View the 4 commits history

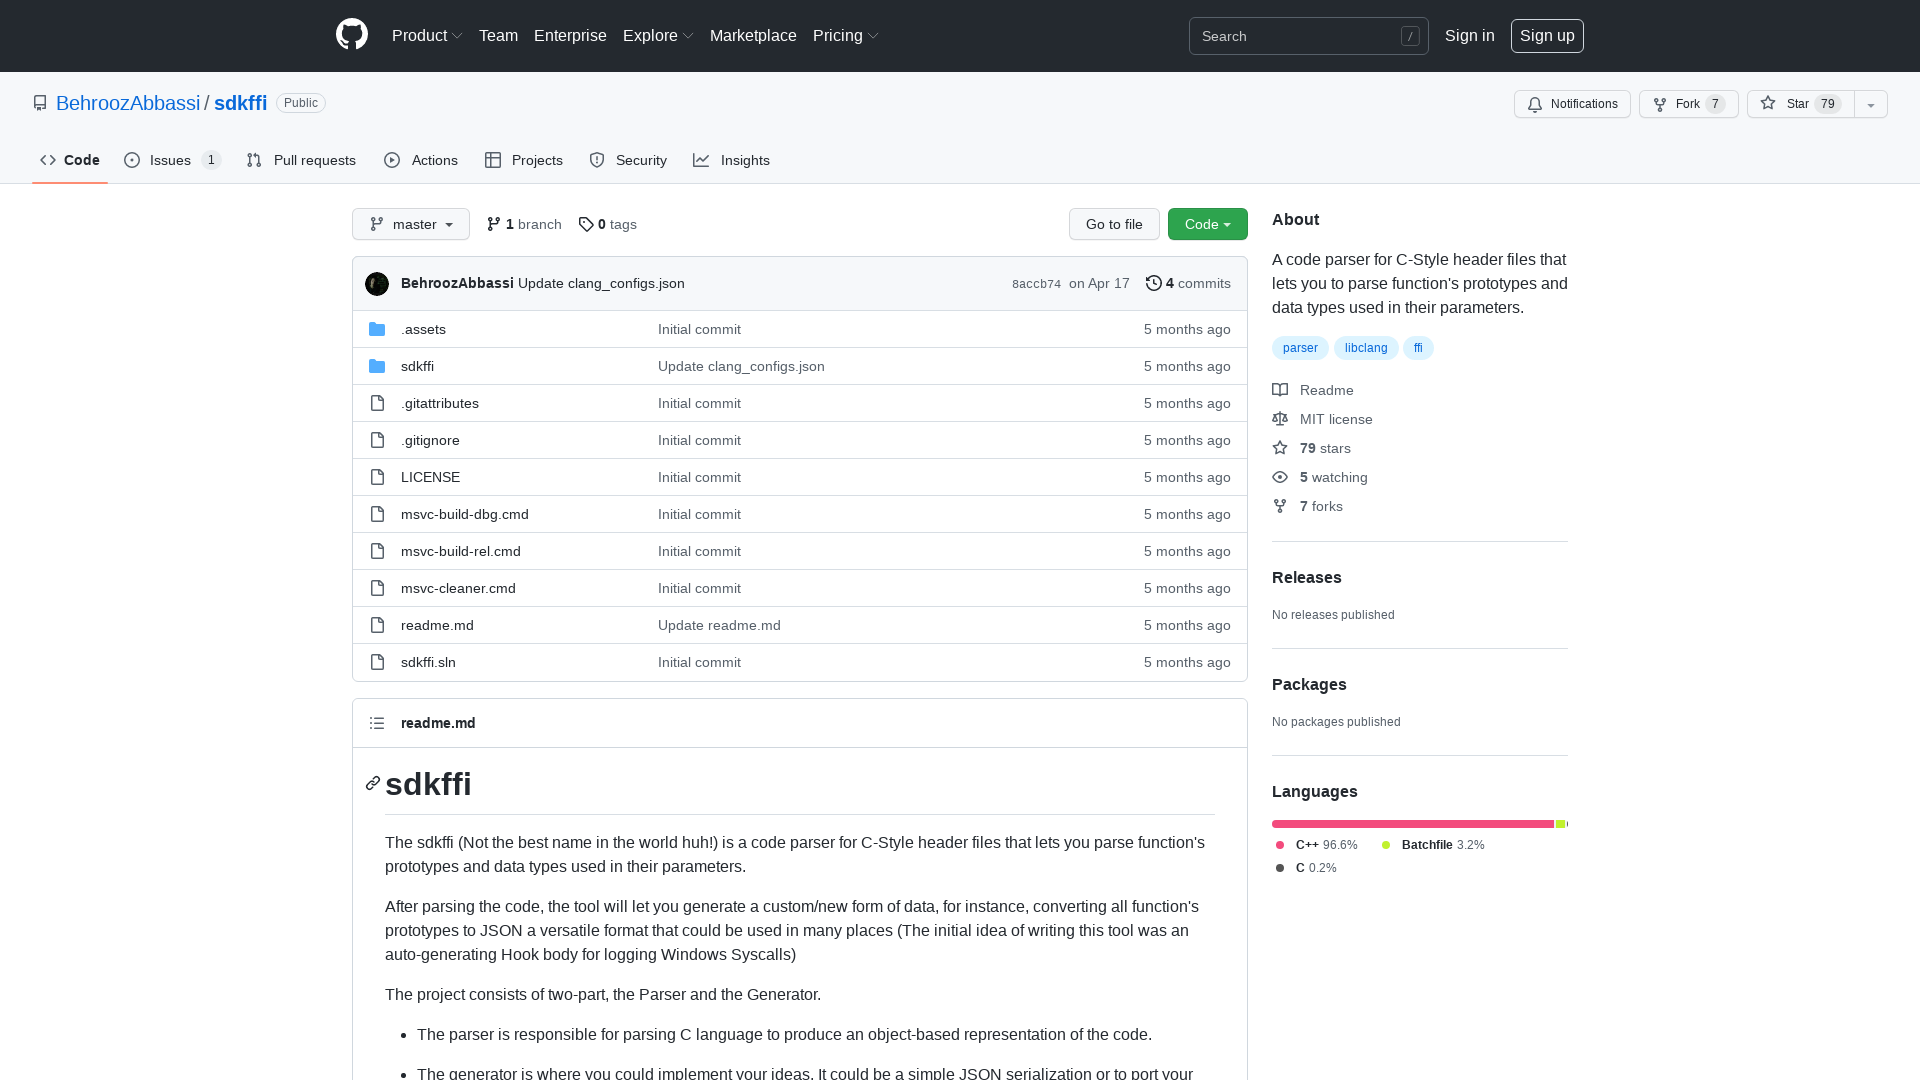tap(1188, 283)
